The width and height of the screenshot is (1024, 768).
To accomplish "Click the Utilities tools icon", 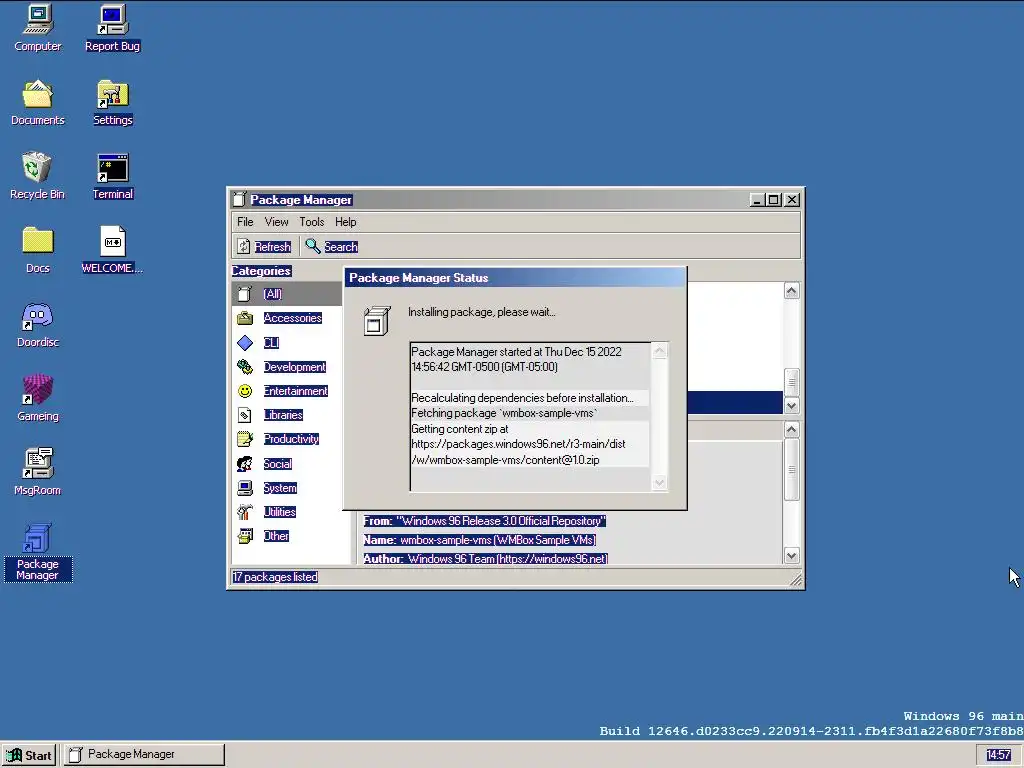I will [x=245, y=512].
